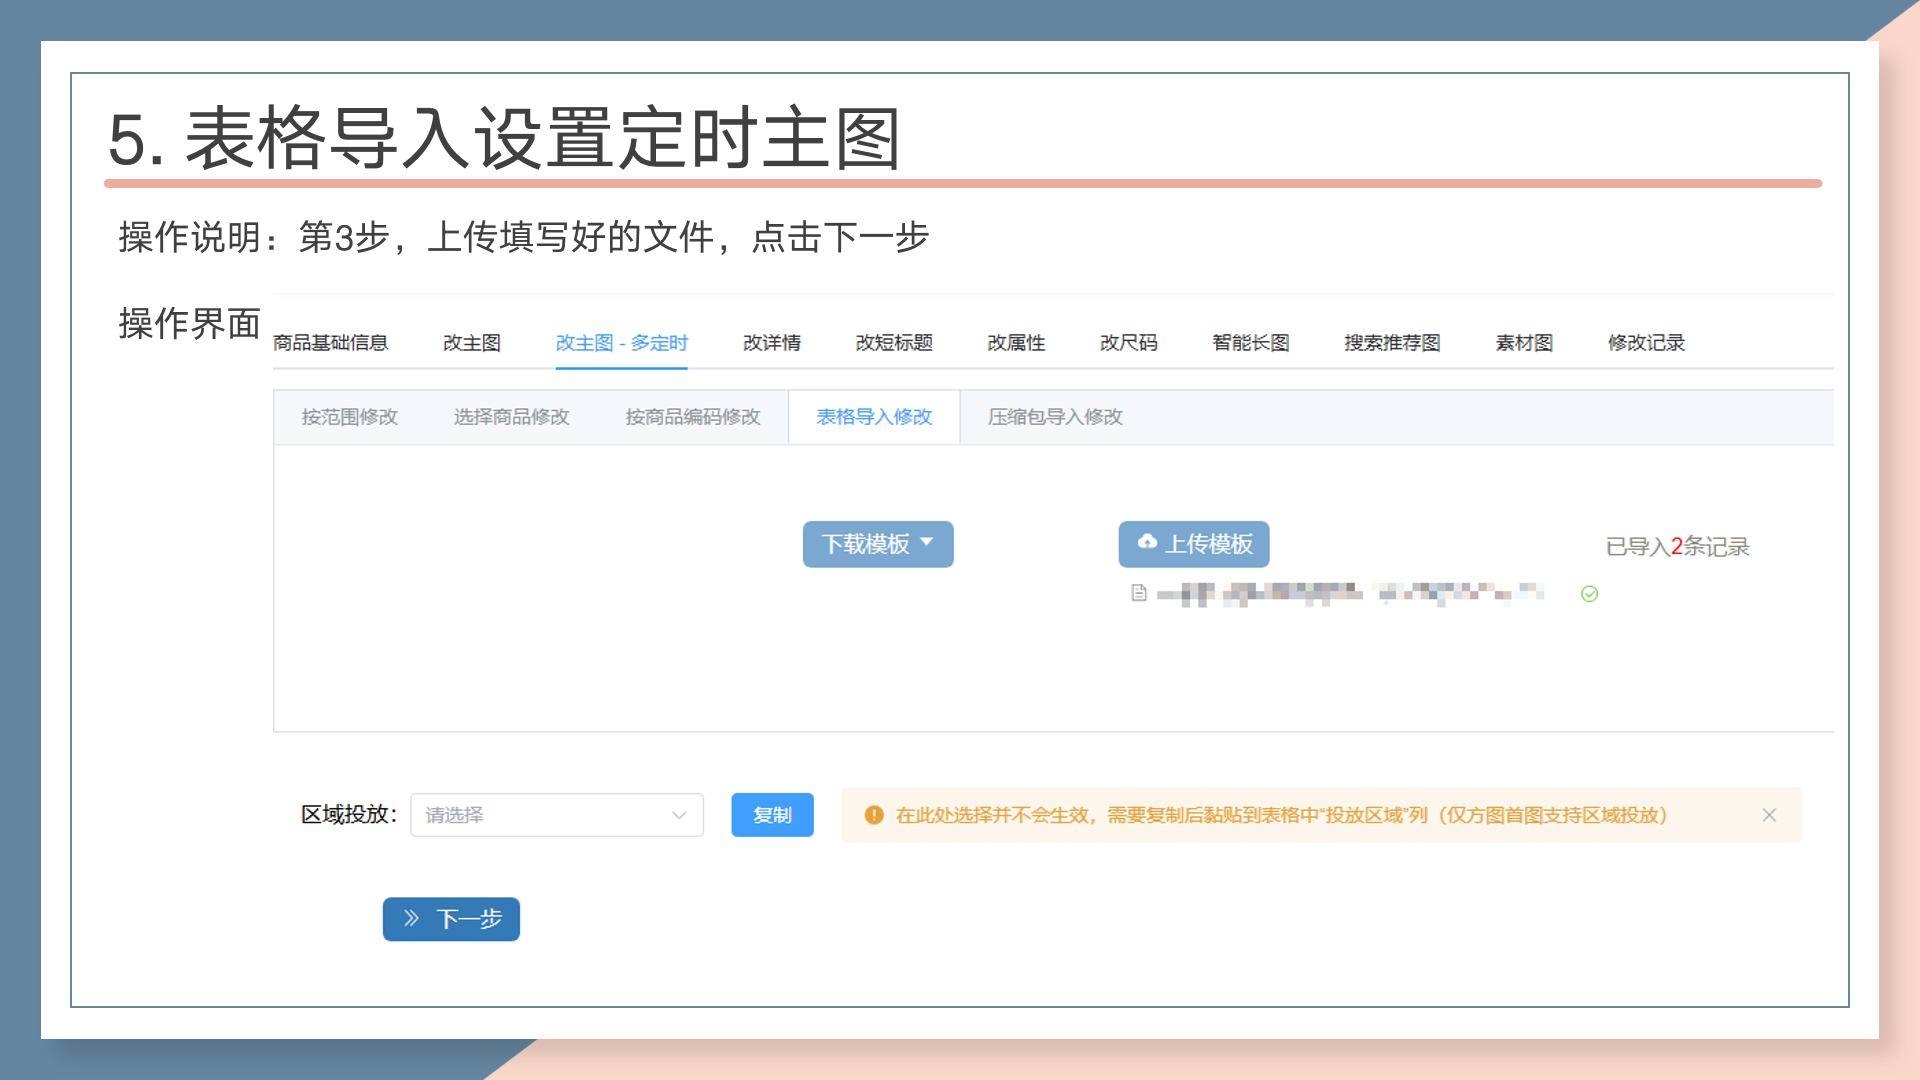1920x1080 pixels.
Task: Click the orange warning info icon
Action: tap(874, 815)
